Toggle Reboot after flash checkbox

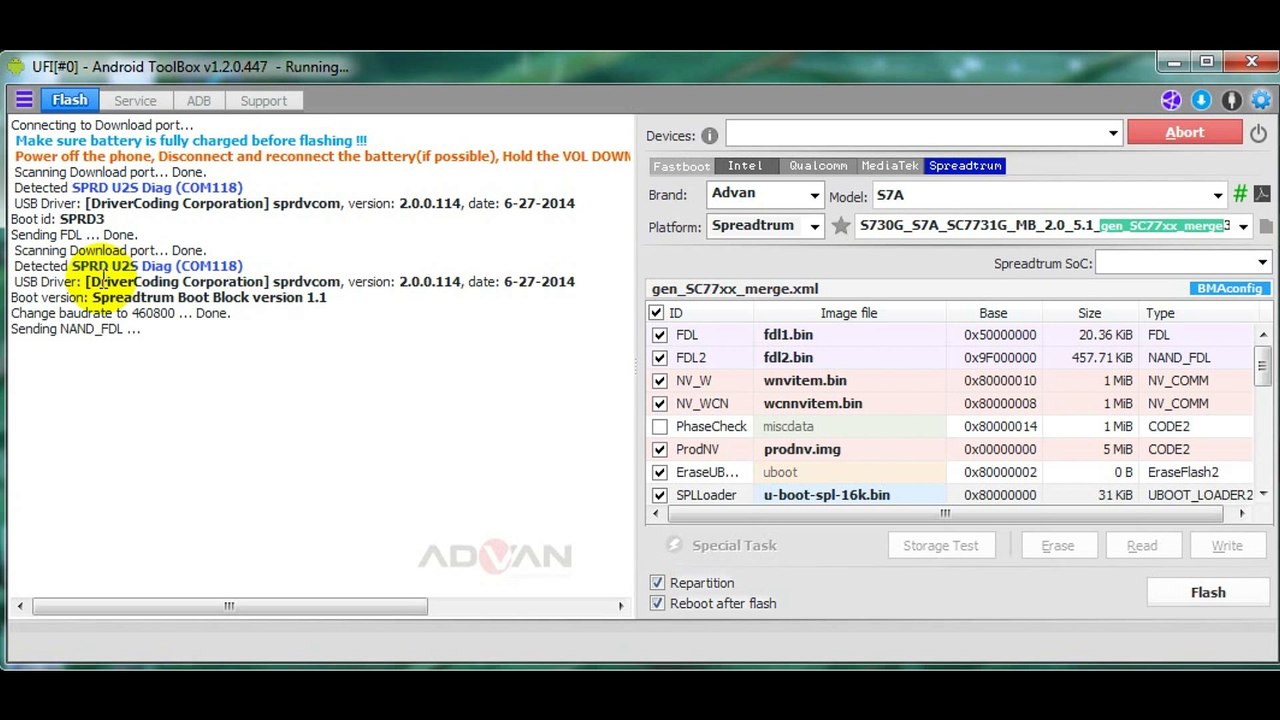coord(657,604)
